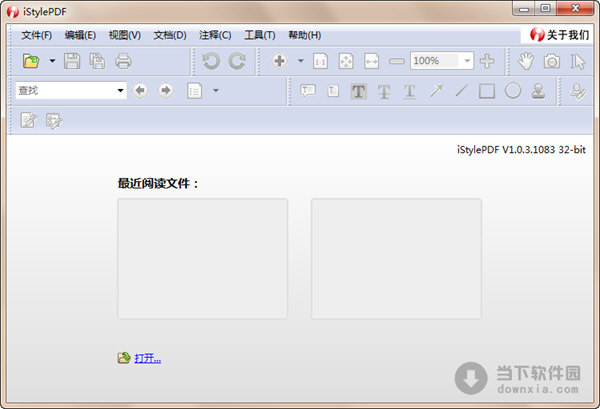Open the 查找 search dropdown arrow
This screenshot has width=600, height=409.
pyautogui.click(x=120, y=91)
